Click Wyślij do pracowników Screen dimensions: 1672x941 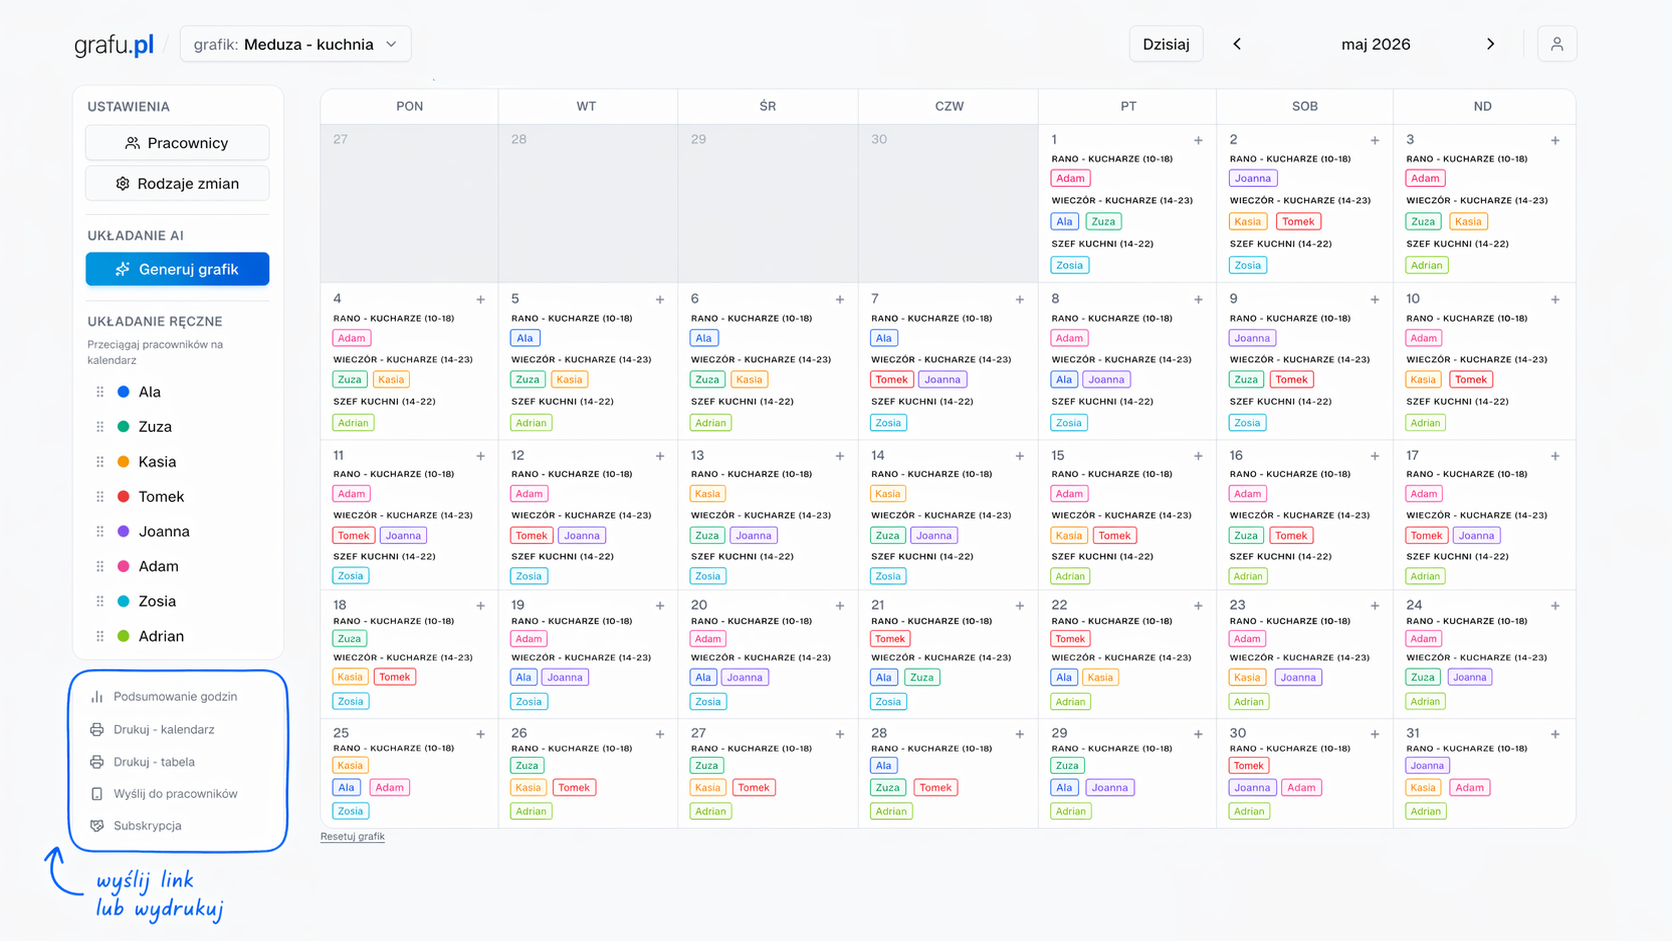point(175,794)
